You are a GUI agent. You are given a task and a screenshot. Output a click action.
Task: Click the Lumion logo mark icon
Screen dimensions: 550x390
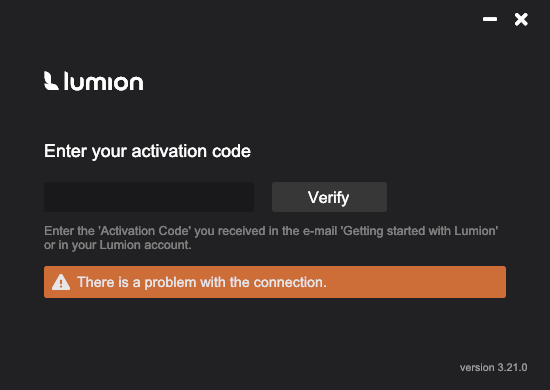[51, 81]
